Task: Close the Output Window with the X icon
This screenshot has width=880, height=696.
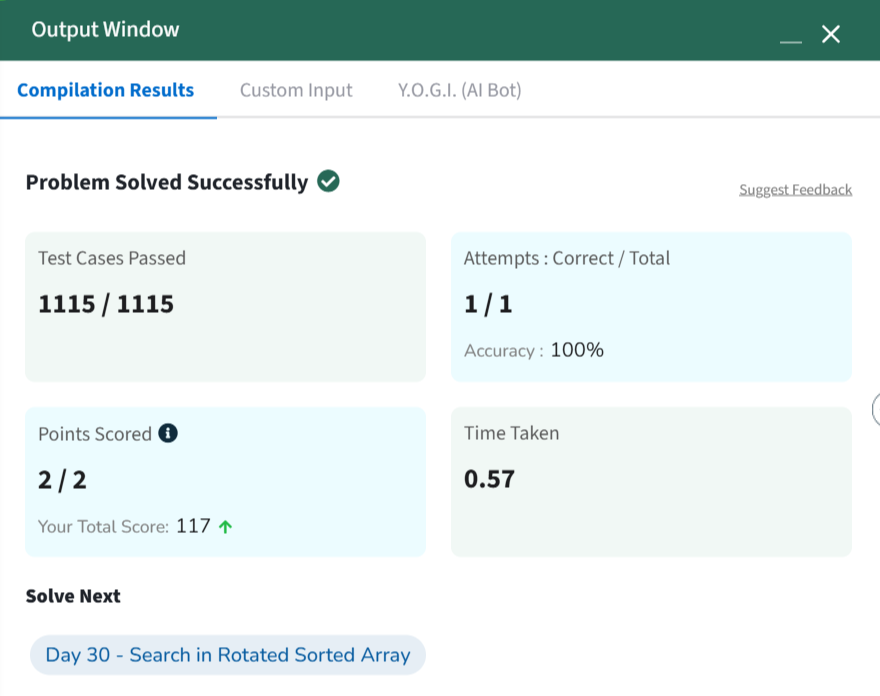Action: [x=831, y=34]
